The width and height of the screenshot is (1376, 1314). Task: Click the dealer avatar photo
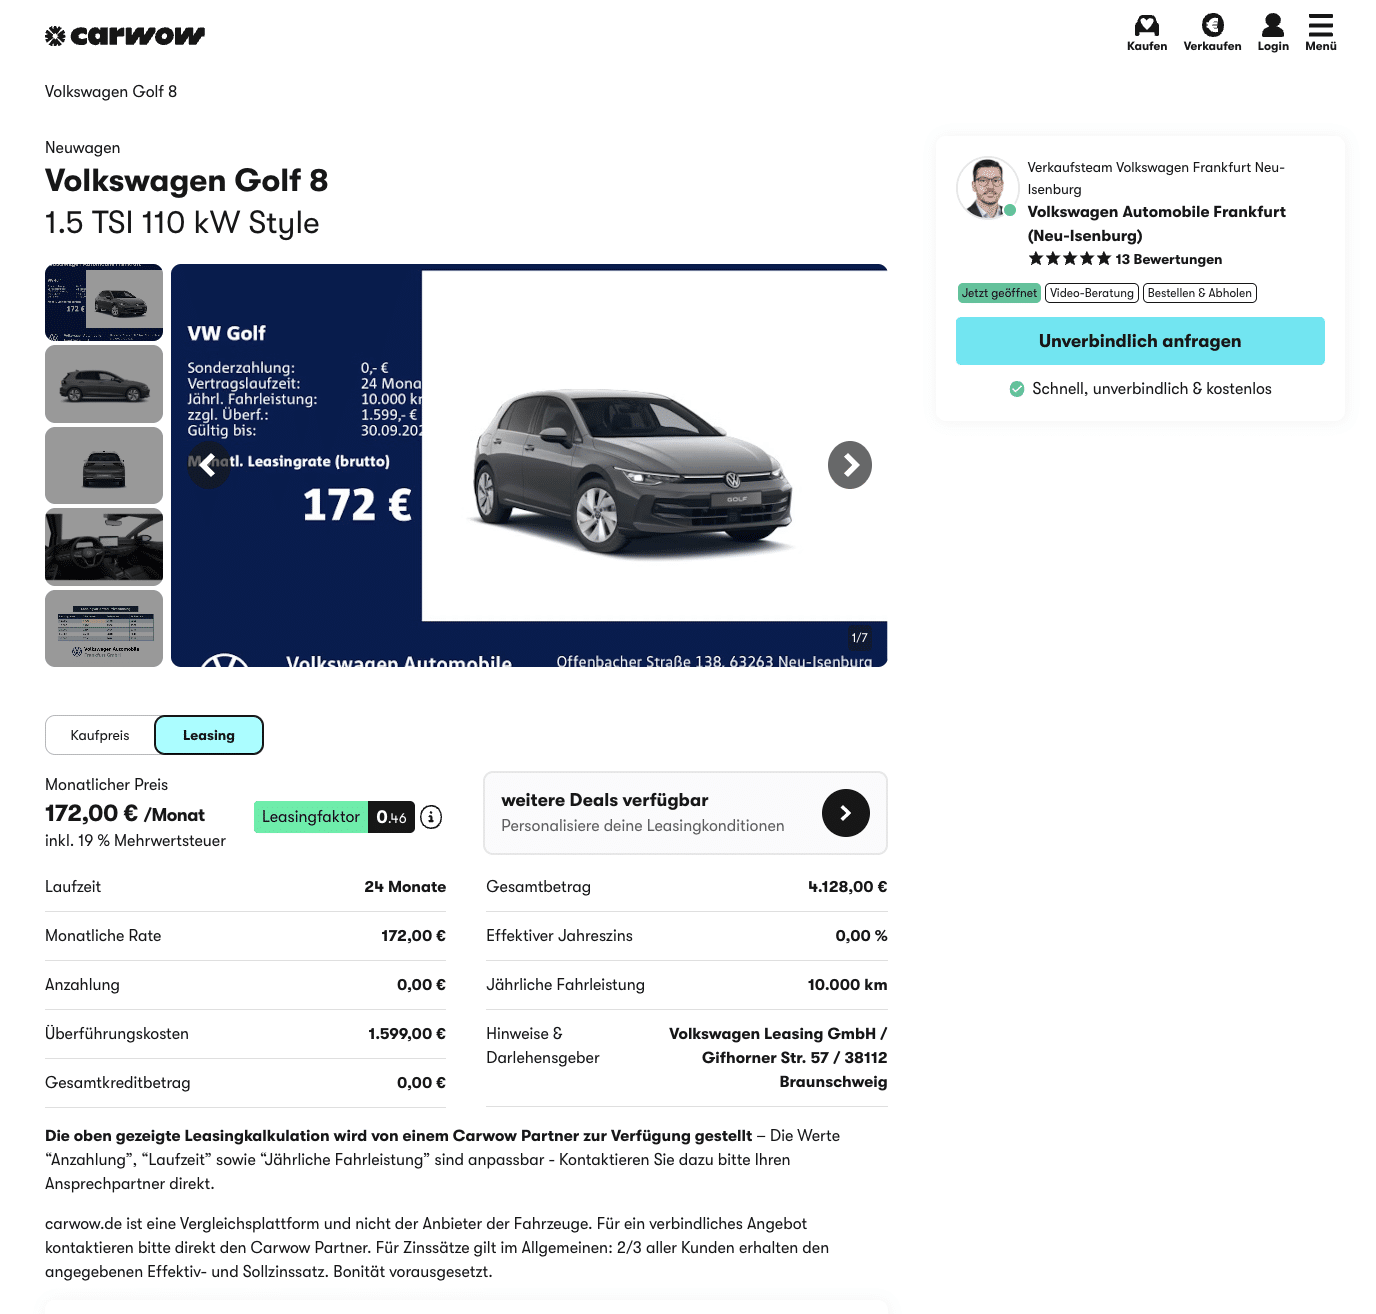pos(987,188)
